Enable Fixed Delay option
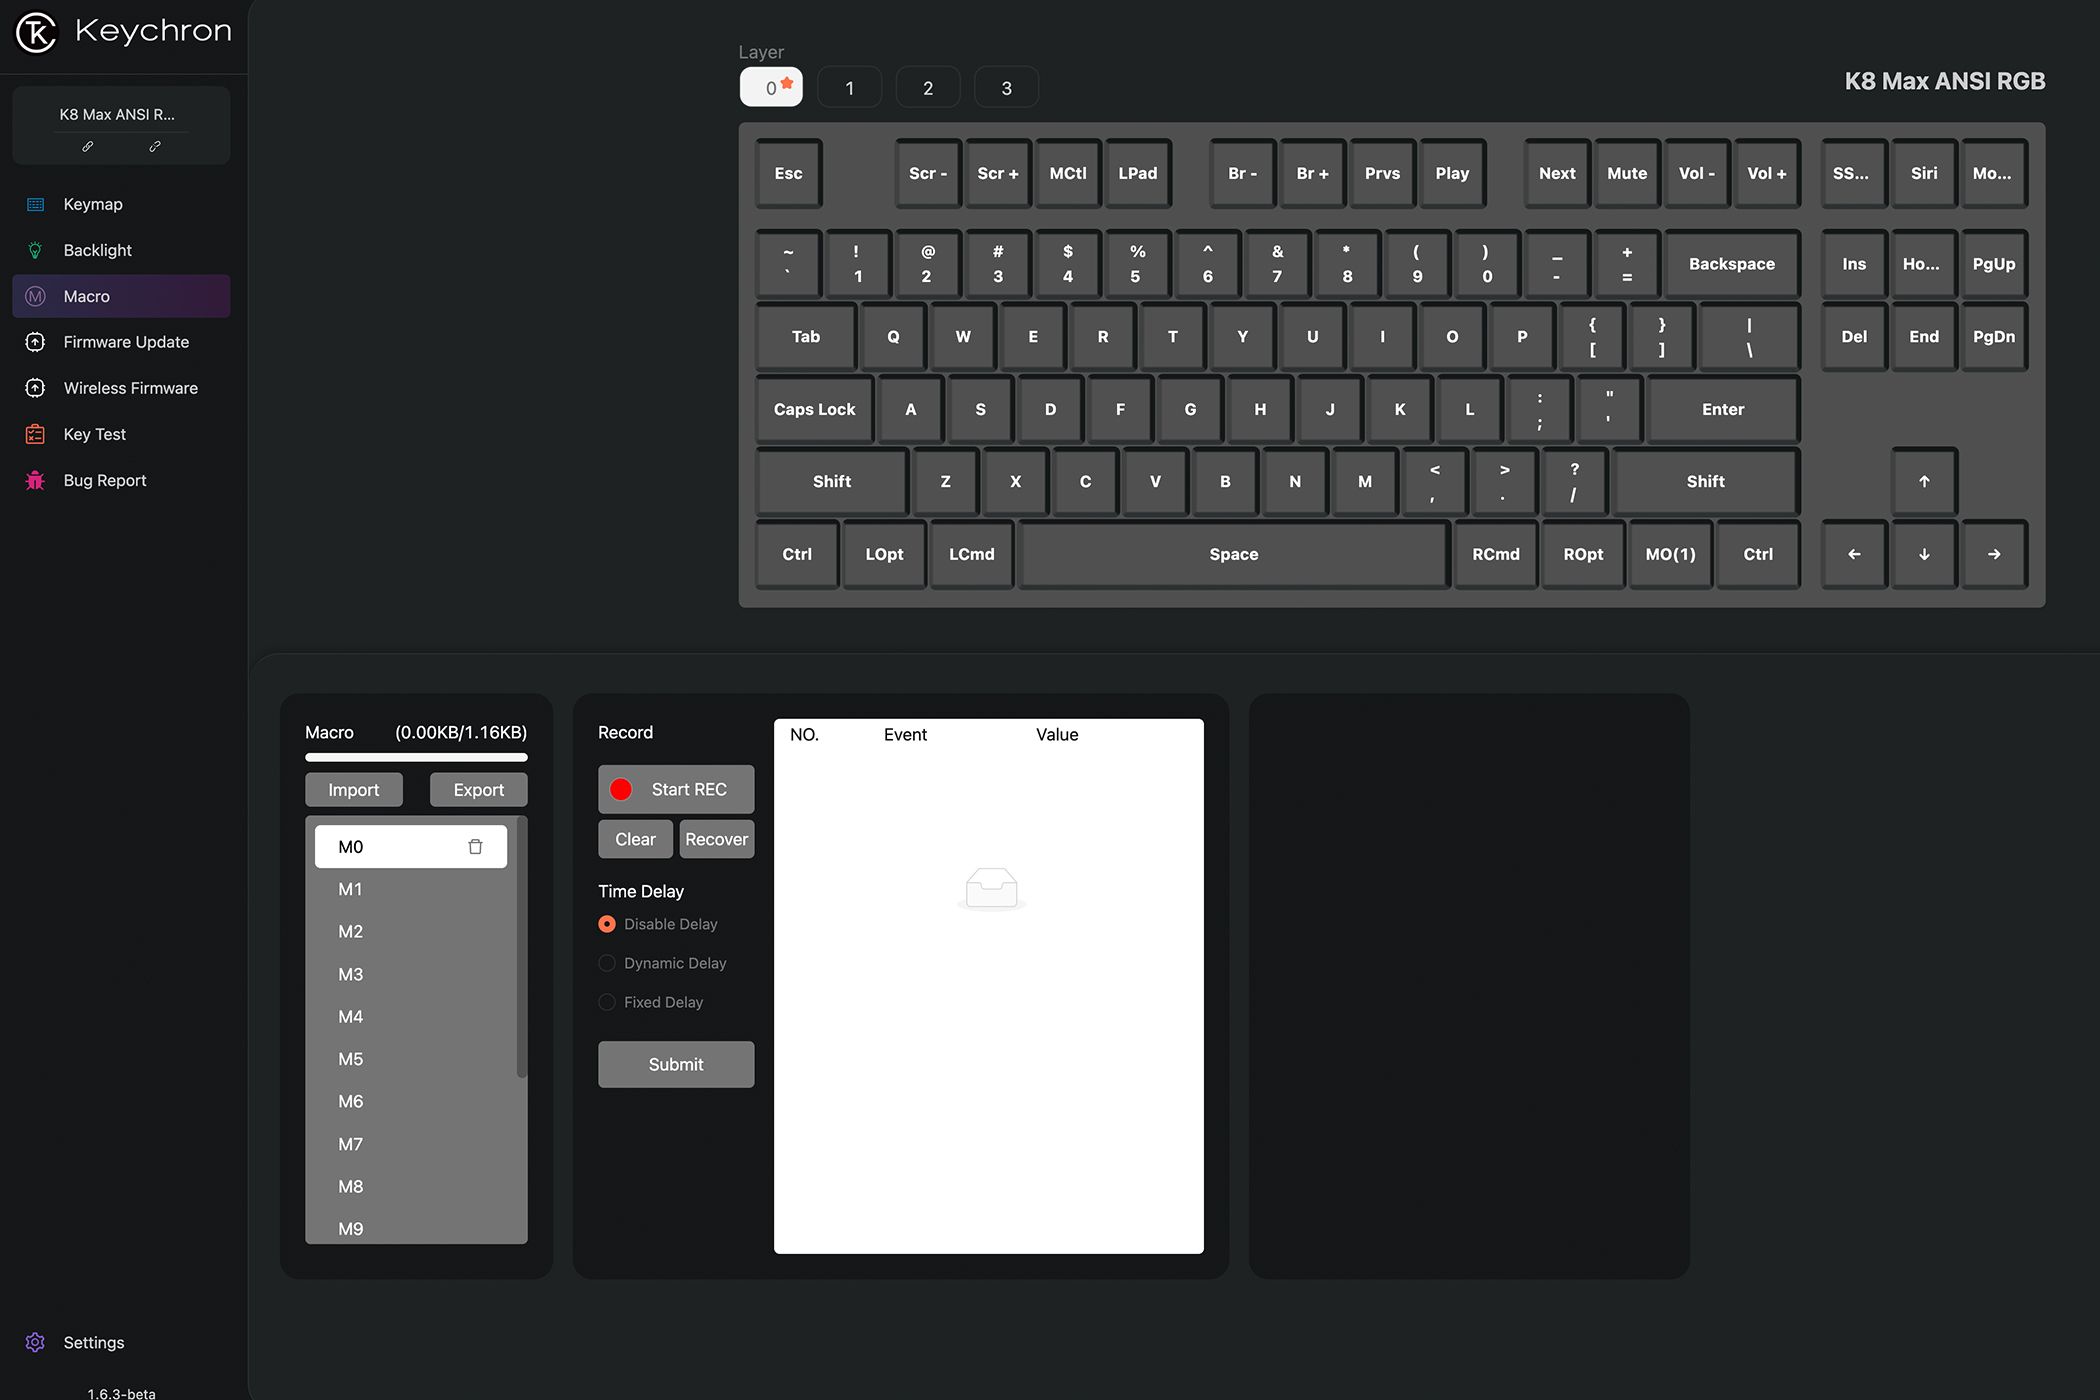2100x1400 pixels. [606, 1002]
